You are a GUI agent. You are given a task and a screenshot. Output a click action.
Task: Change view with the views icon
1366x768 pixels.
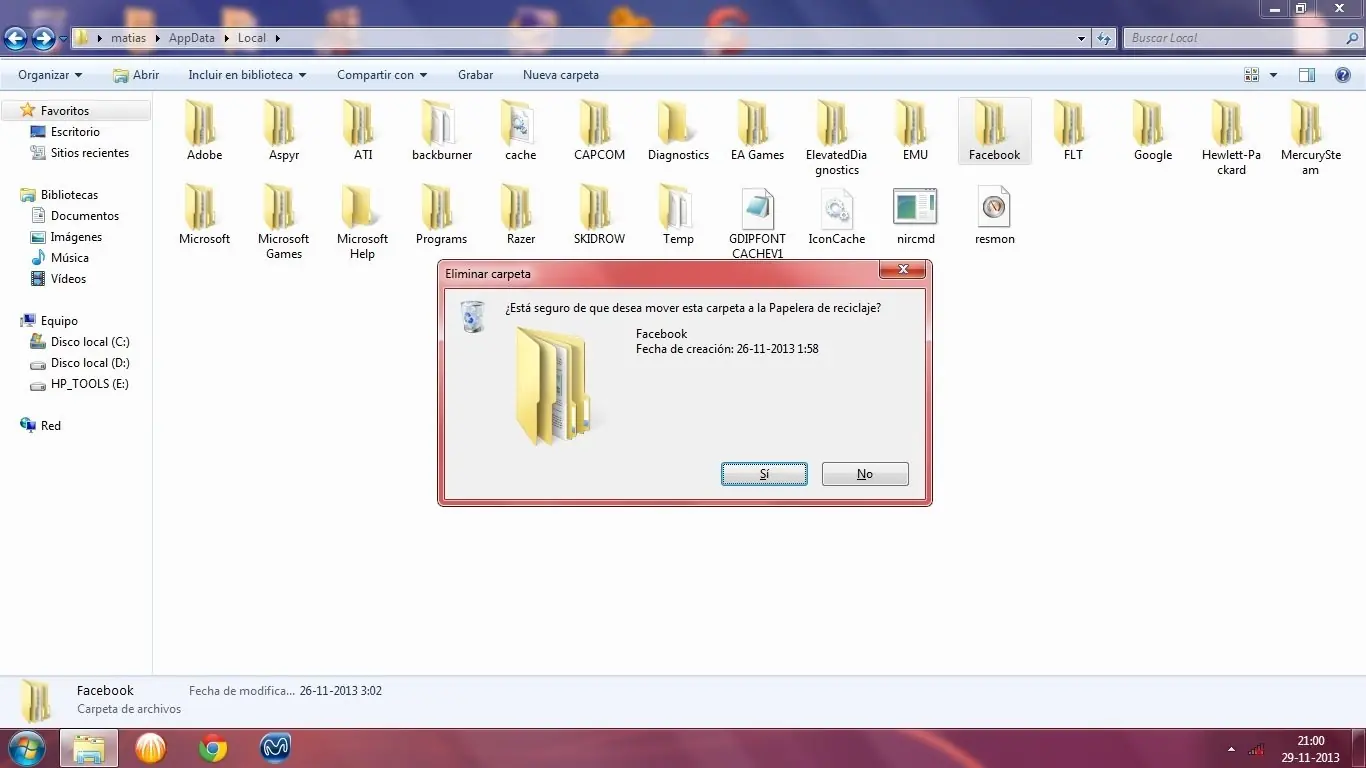[1251, 75]
